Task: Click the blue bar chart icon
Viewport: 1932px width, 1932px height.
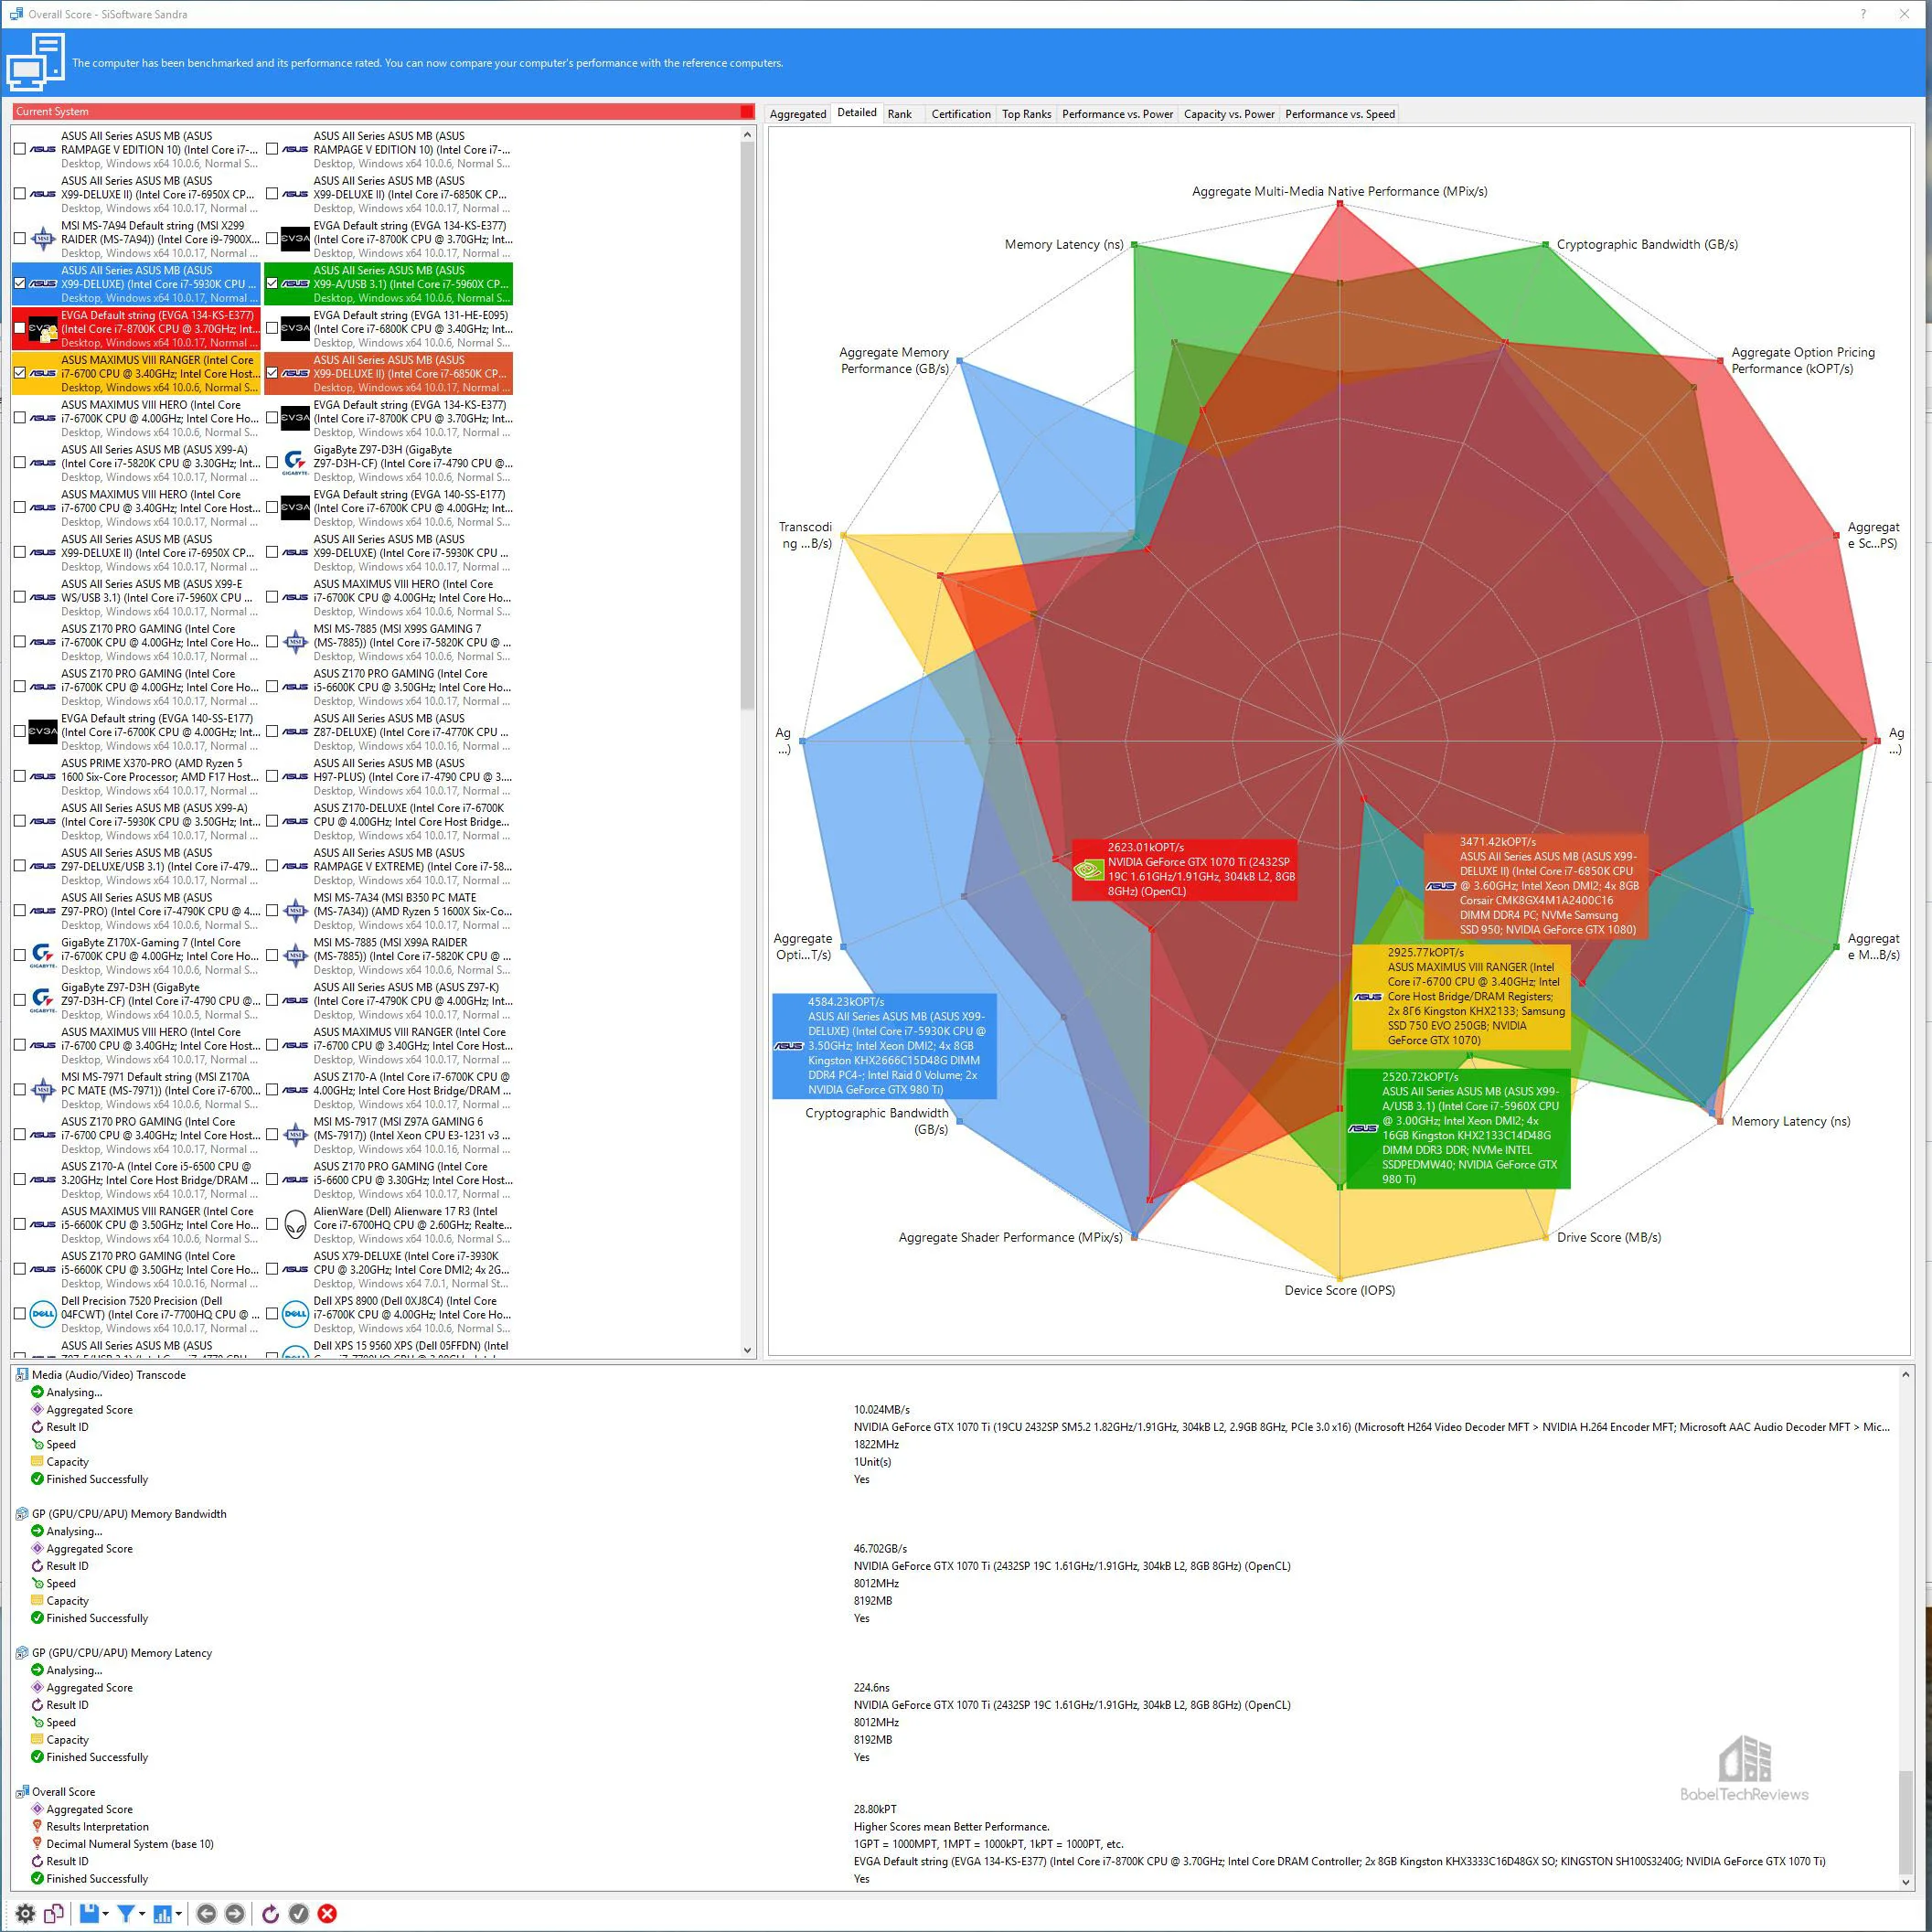Action: pos(162,1913)
